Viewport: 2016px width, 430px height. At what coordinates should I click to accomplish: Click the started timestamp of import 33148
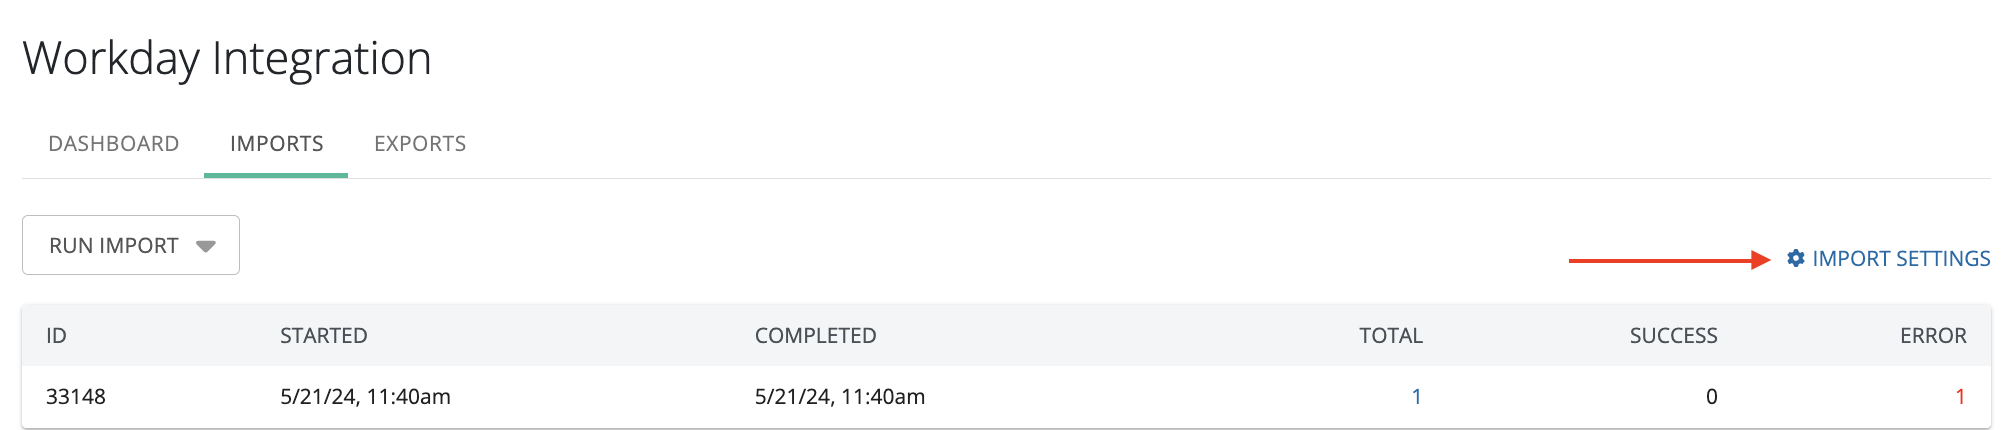365,397
